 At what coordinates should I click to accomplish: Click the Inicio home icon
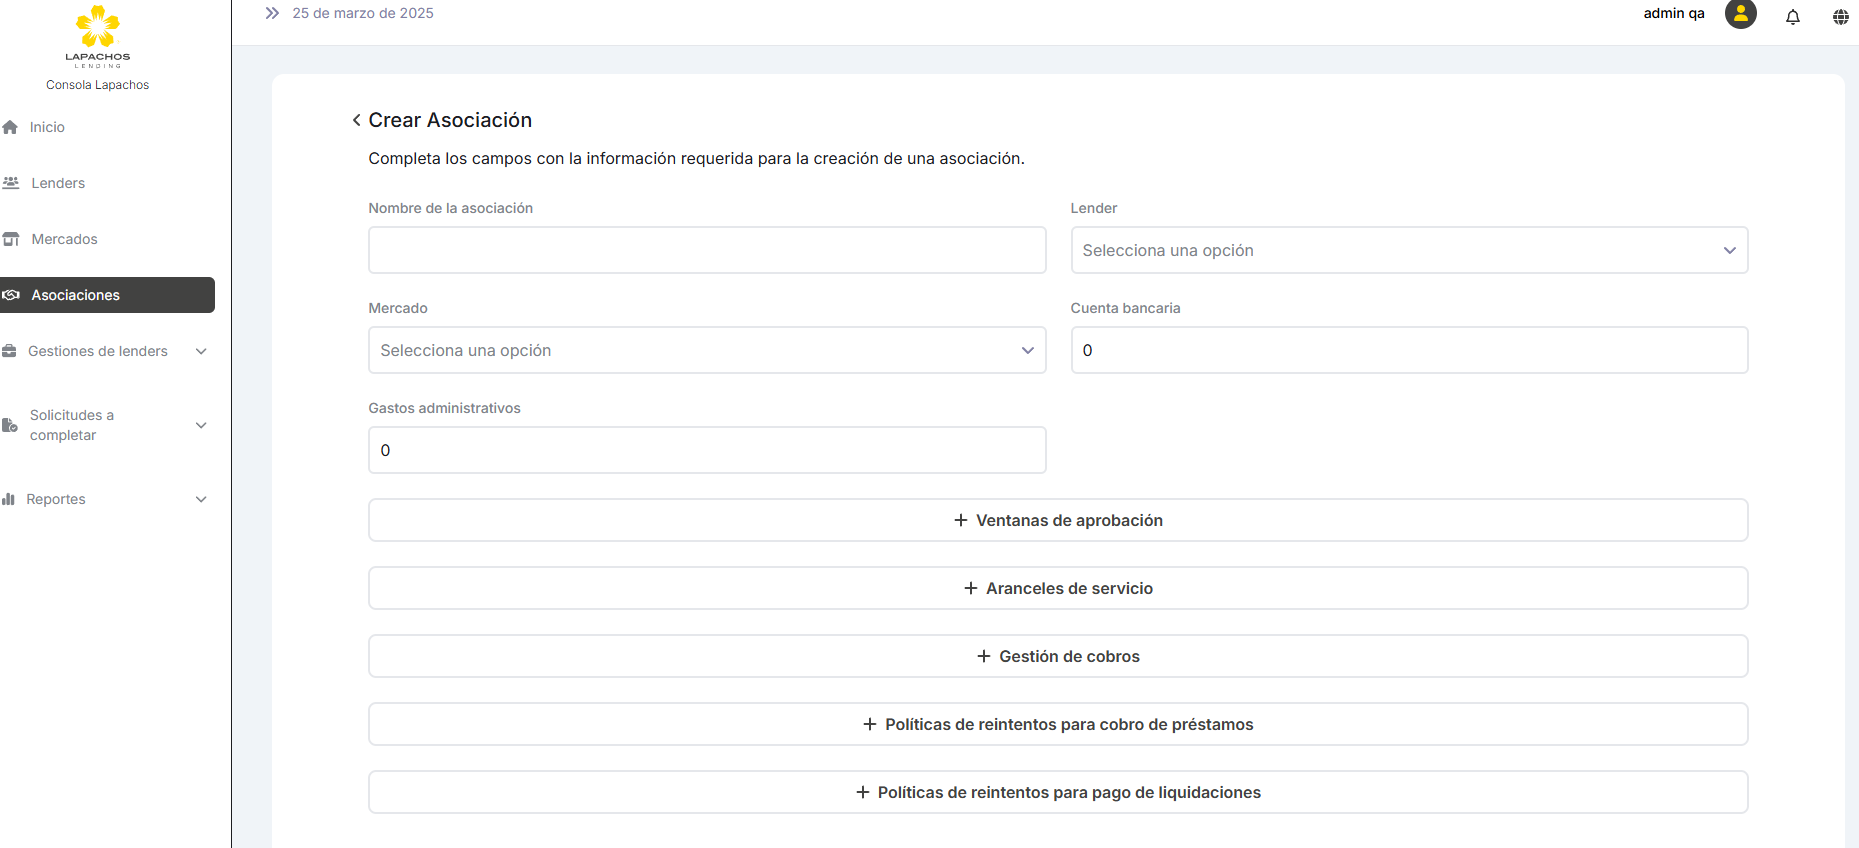point(11,127)
